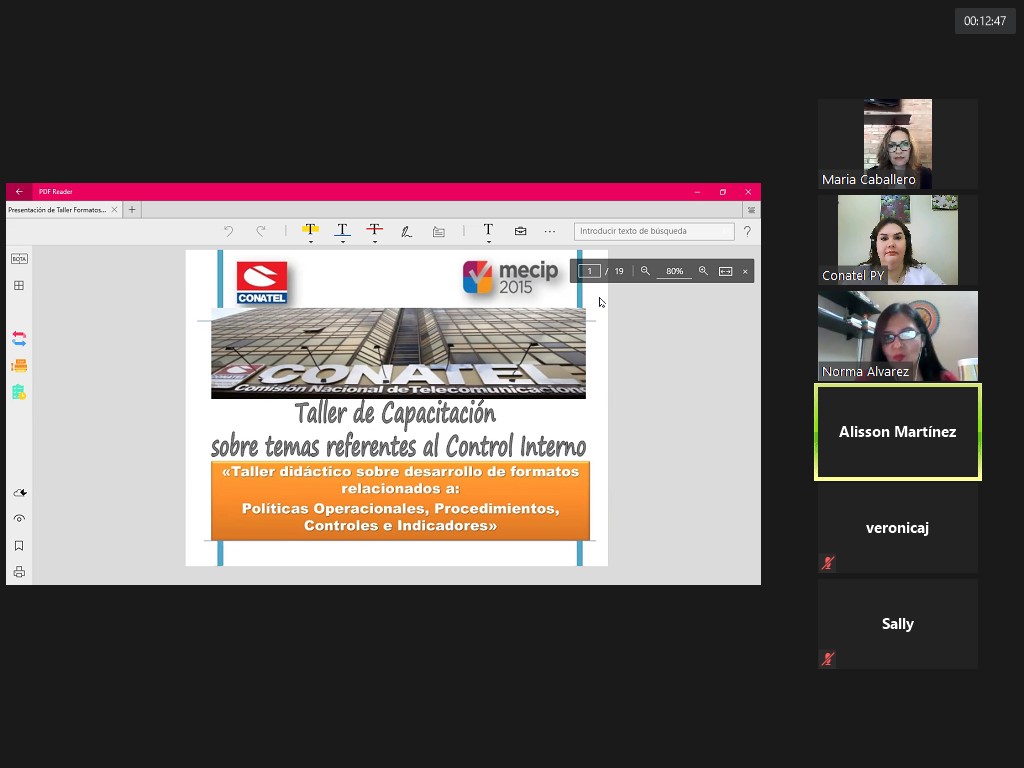Image resolution: width=1024 pixels, height=768 pixels.
Task: Zoom out with the minus magnifier
Action: [645, 271]
